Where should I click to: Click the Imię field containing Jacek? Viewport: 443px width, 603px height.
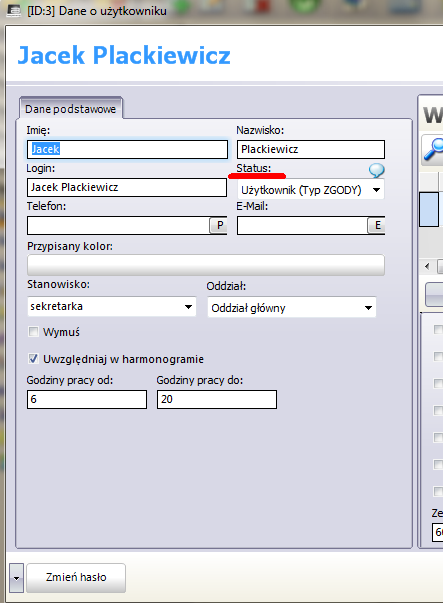pyautogui.click(x=127, y=149)
